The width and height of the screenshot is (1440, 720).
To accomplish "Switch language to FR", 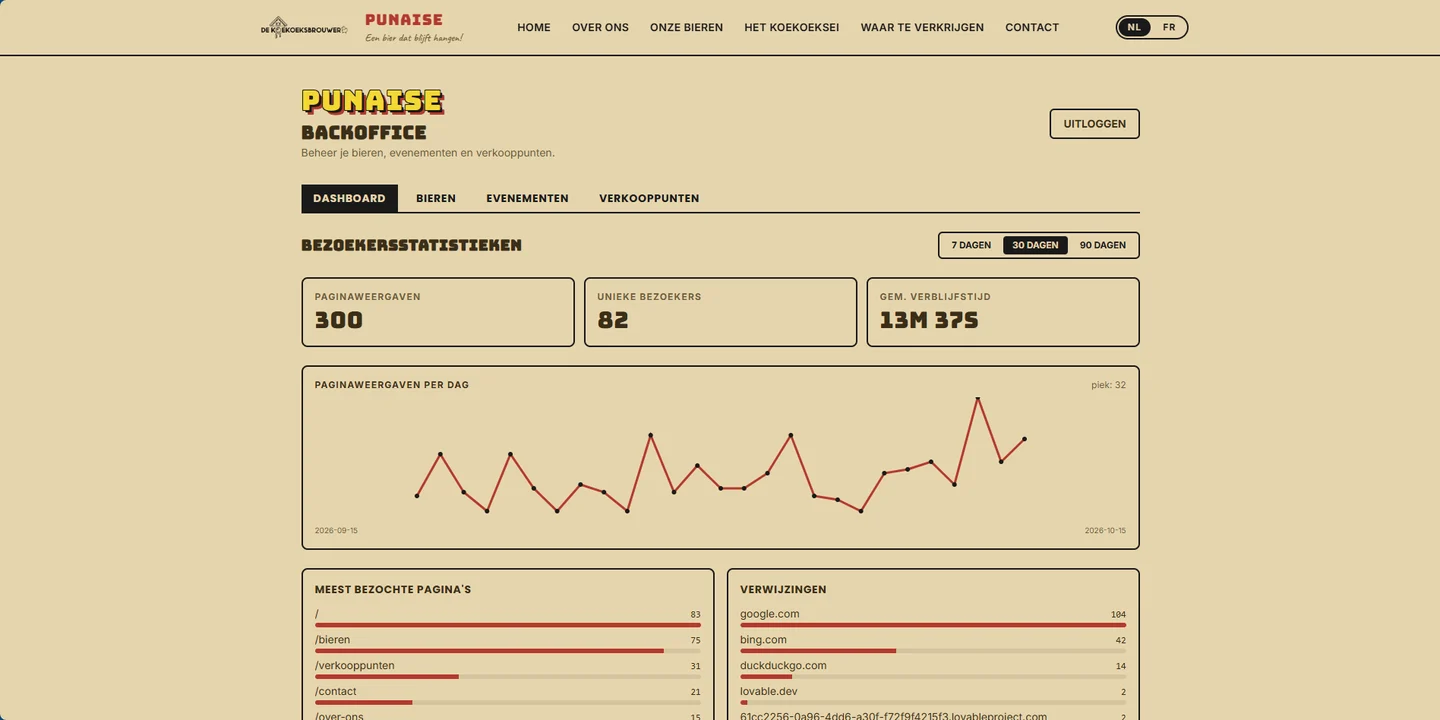I will (1169, 27).
